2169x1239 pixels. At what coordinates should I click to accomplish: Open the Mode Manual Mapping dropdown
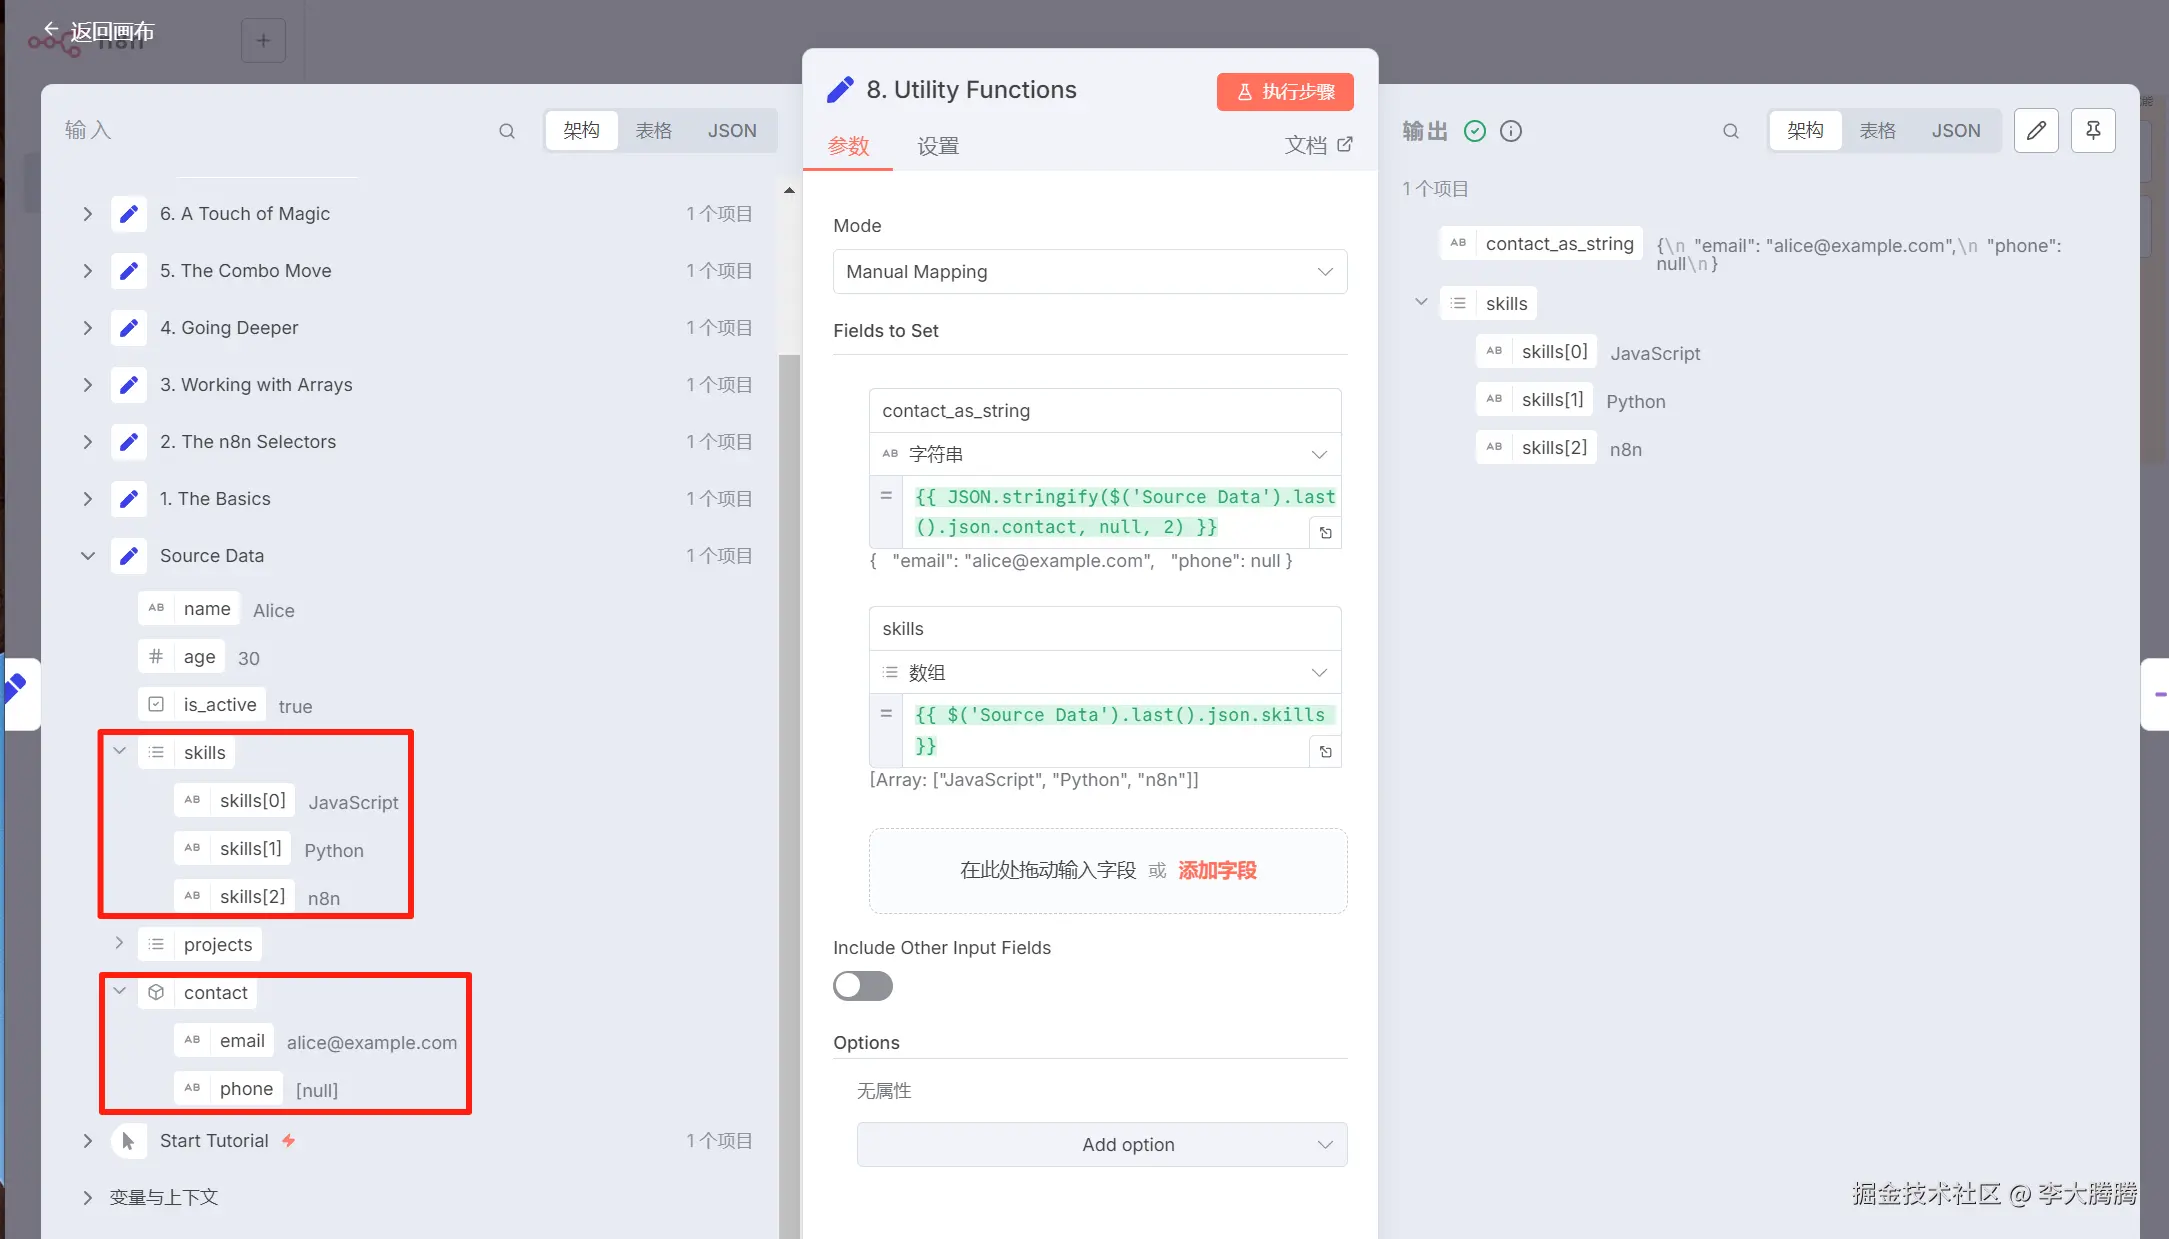[1089, 272]
